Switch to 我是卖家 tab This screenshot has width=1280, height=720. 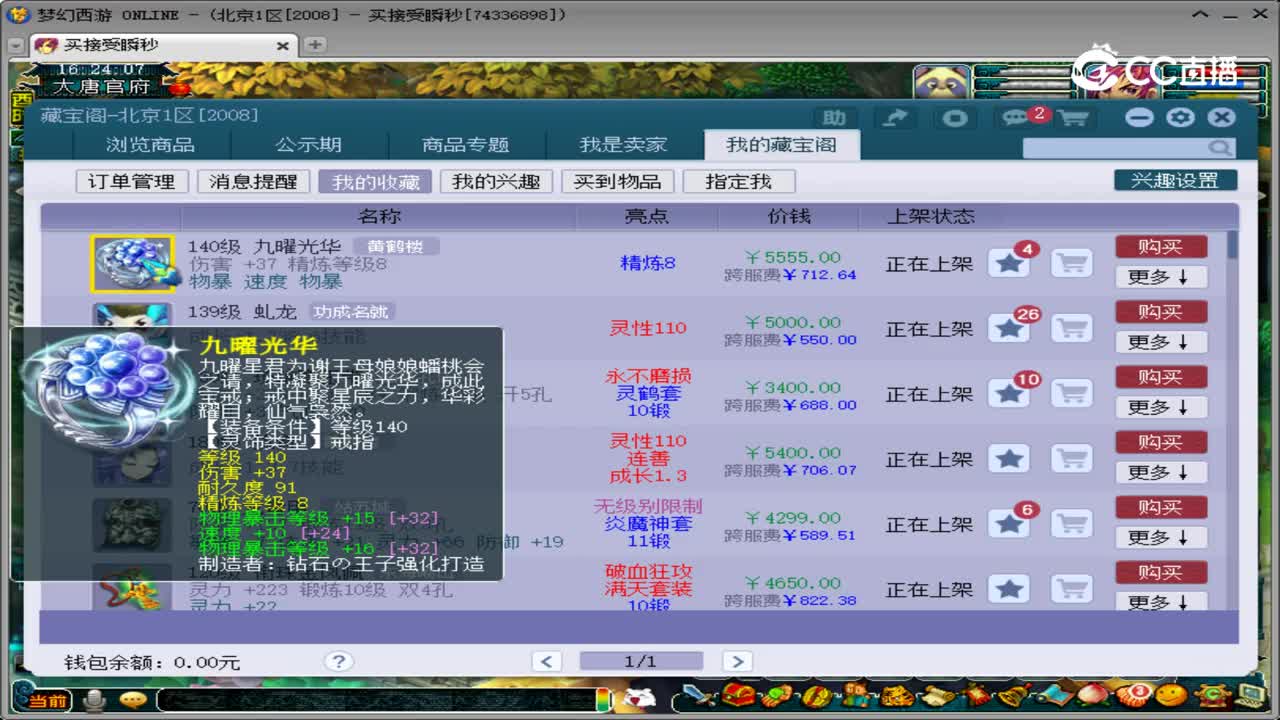click(623, 145)
